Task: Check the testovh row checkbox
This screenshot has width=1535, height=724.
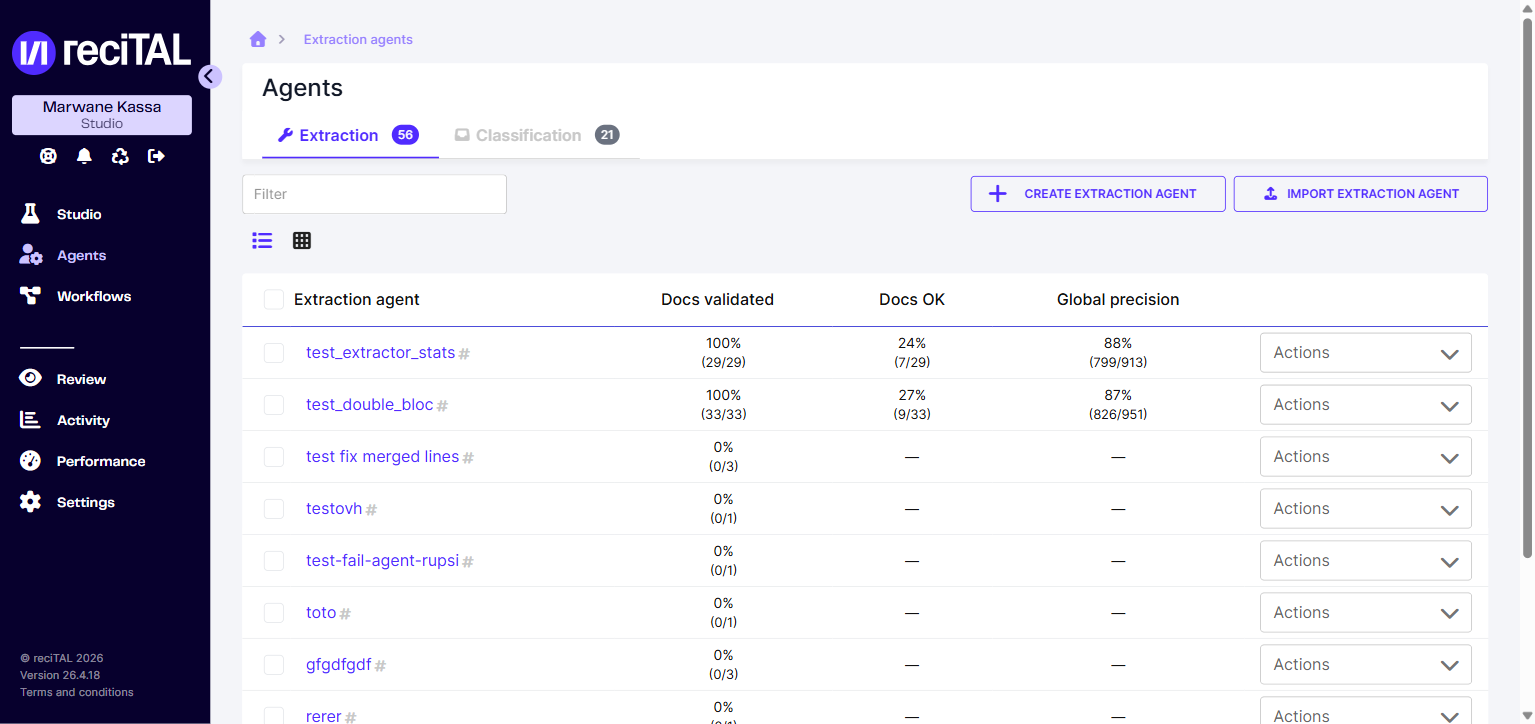Action: pos(274,509)
